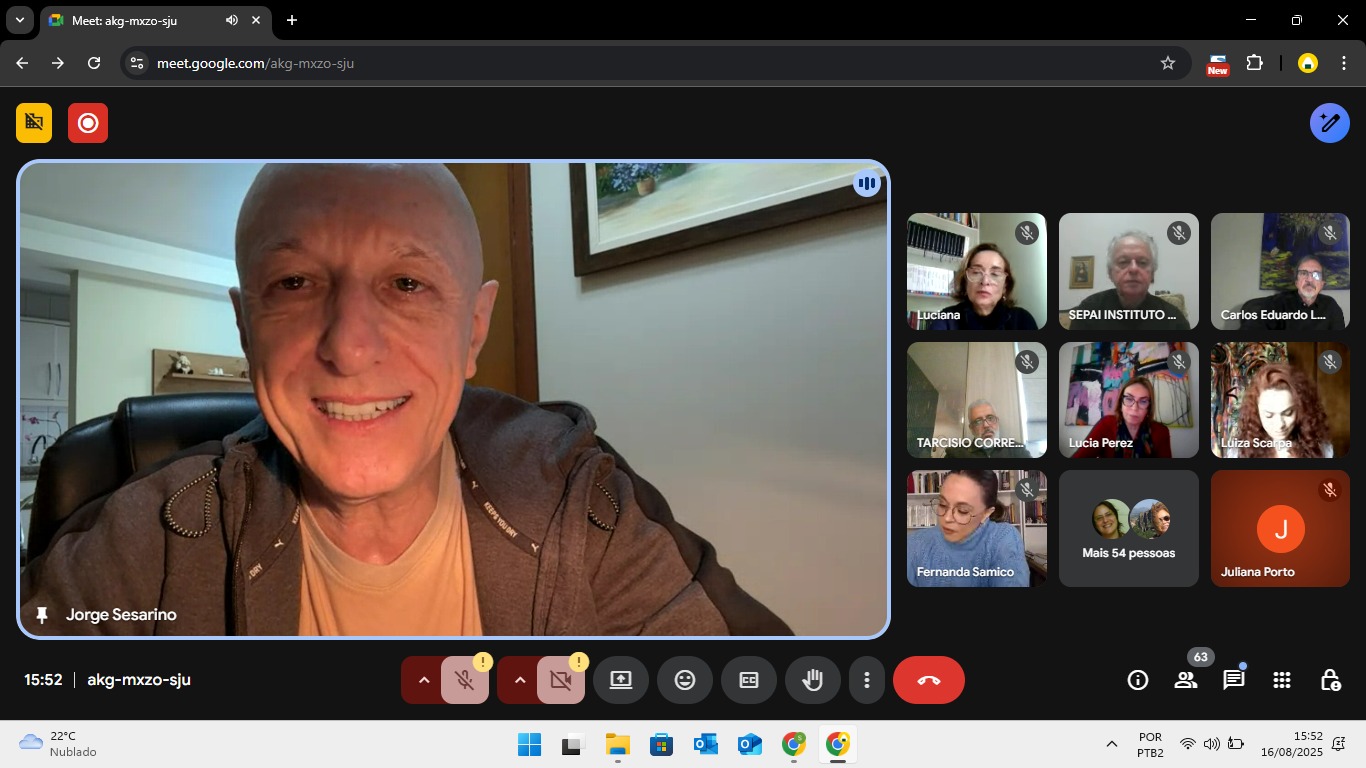Open the people list showing 63
1366x768 pixels.
click(1186, 680)
